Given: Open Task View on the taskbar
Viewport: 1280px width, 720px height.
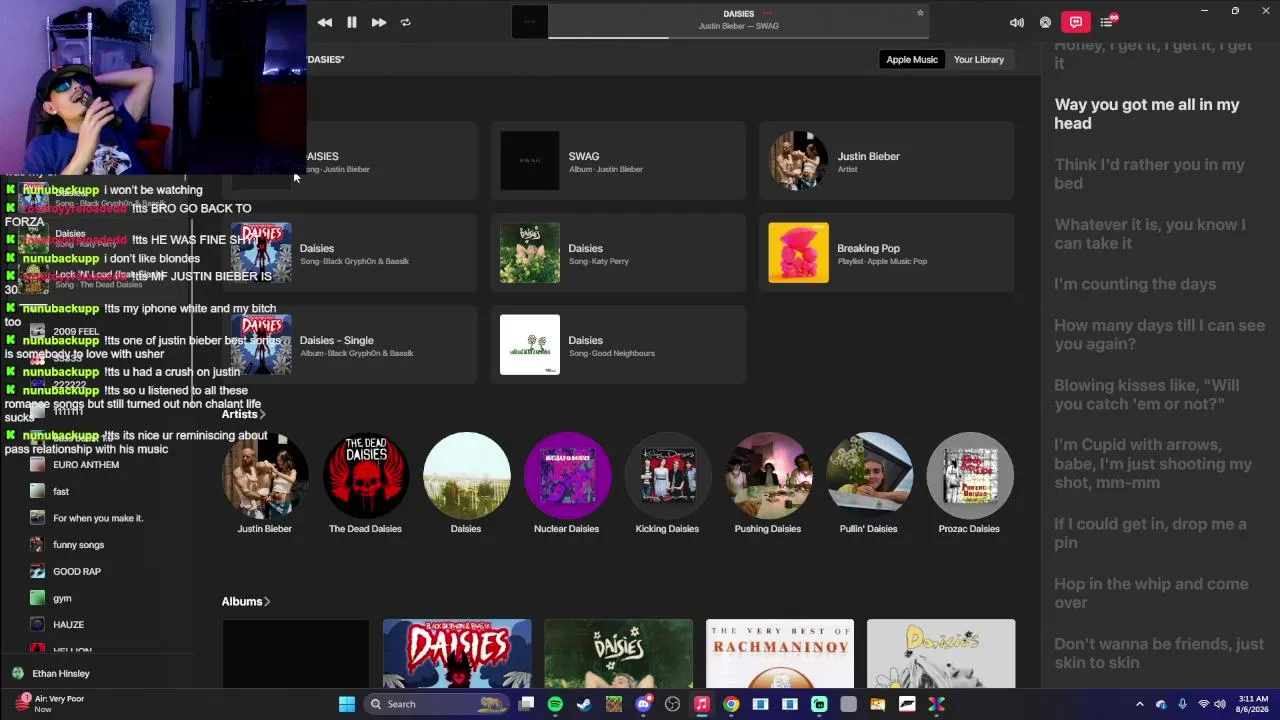Looking at the screenshot, I should (527, 704).
